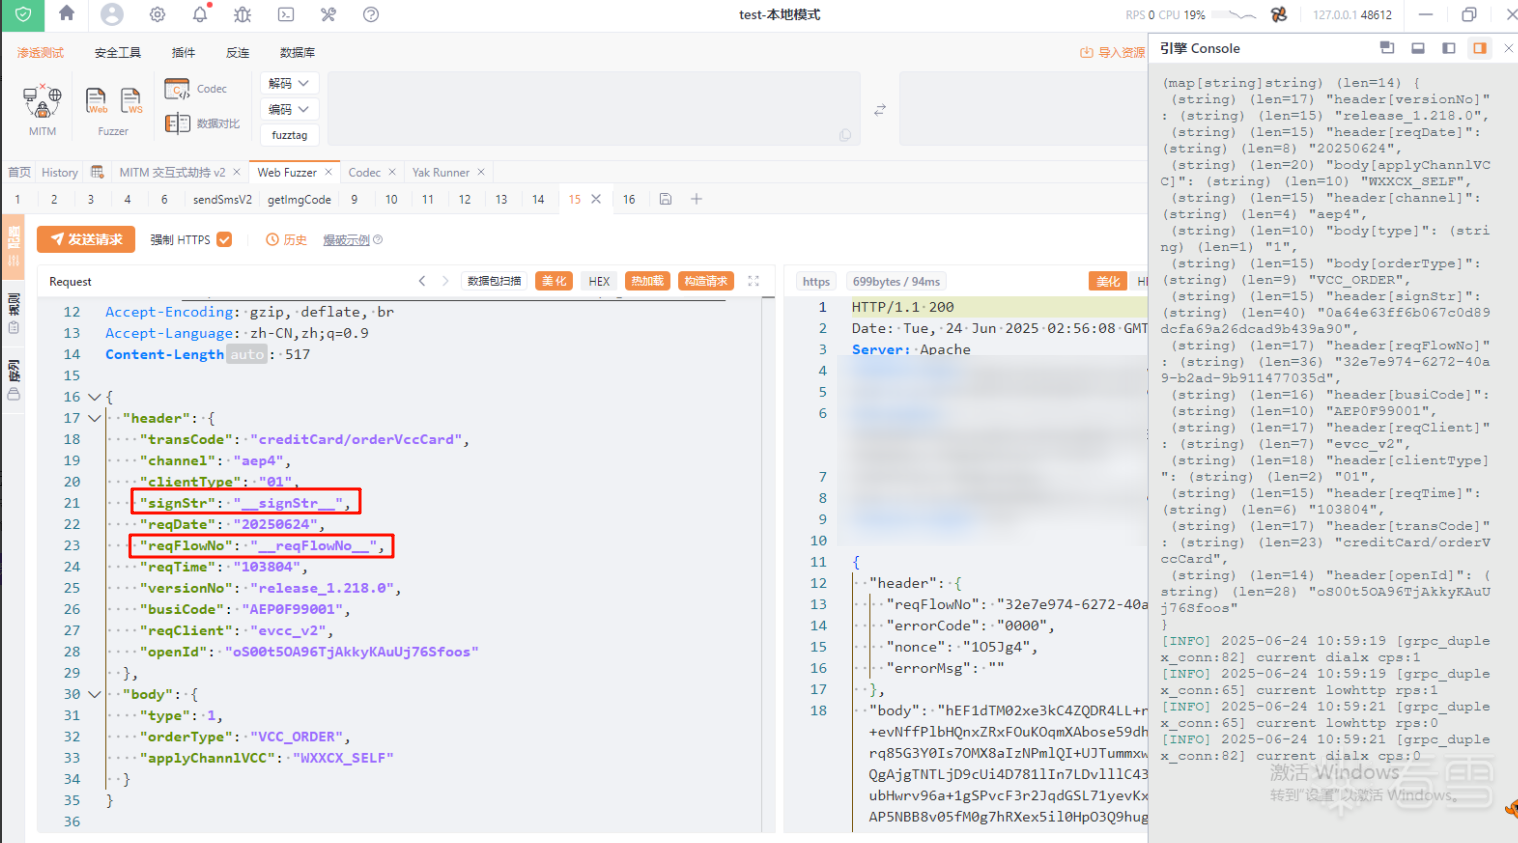
Task: Click the 数据包扫描 button
Action: (x=494, y=281)
